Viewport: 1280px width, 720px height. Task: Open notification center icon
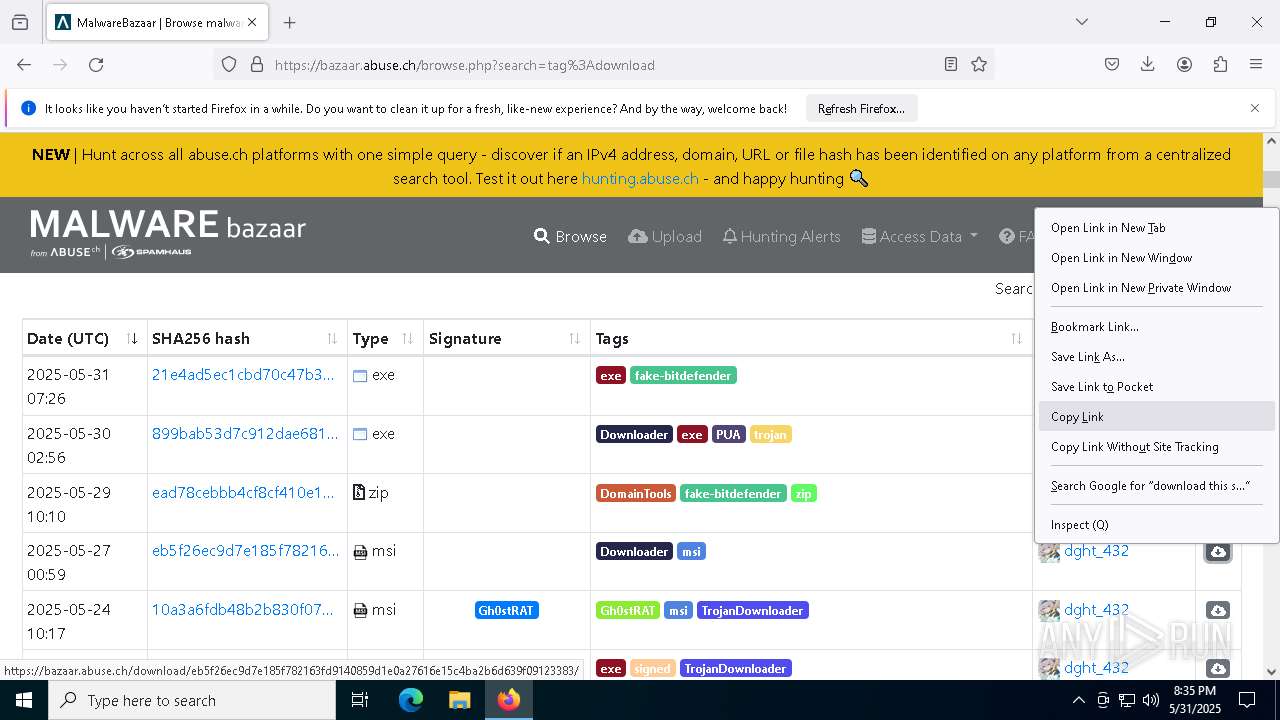(x=1247, y=700)
